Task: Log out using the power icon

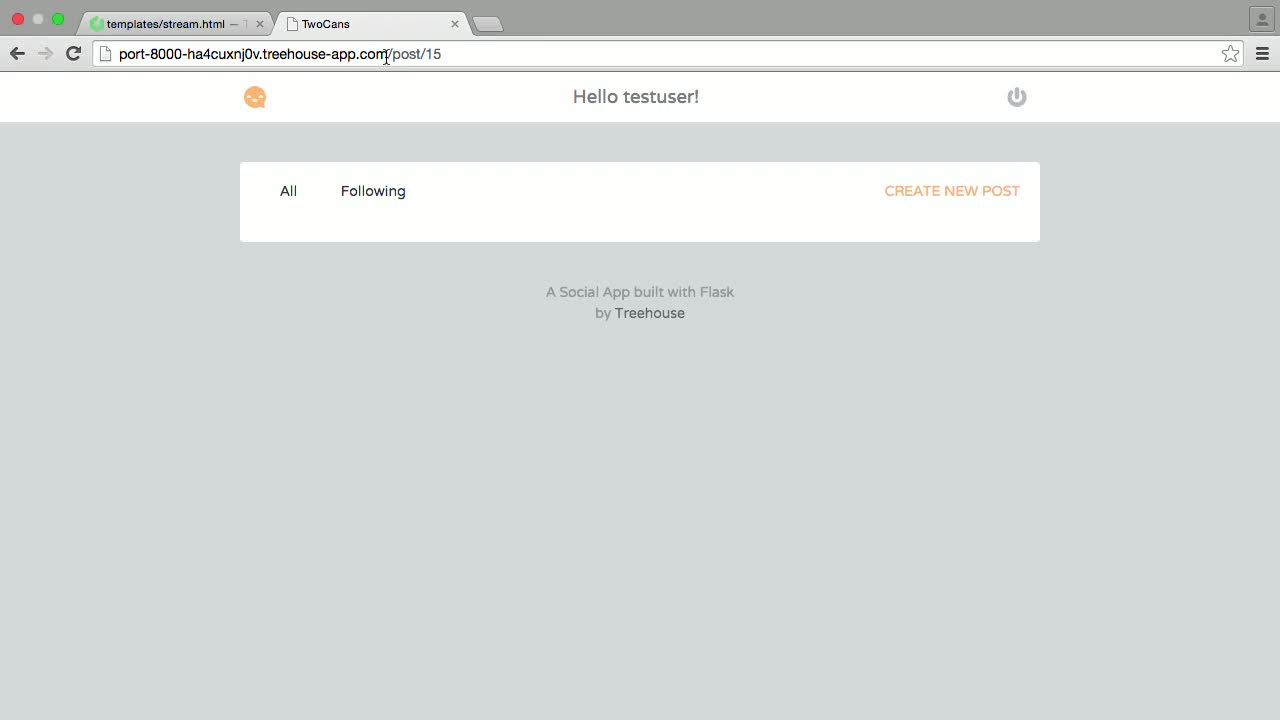Action: pyautogui.click(x=1016, y=97)
